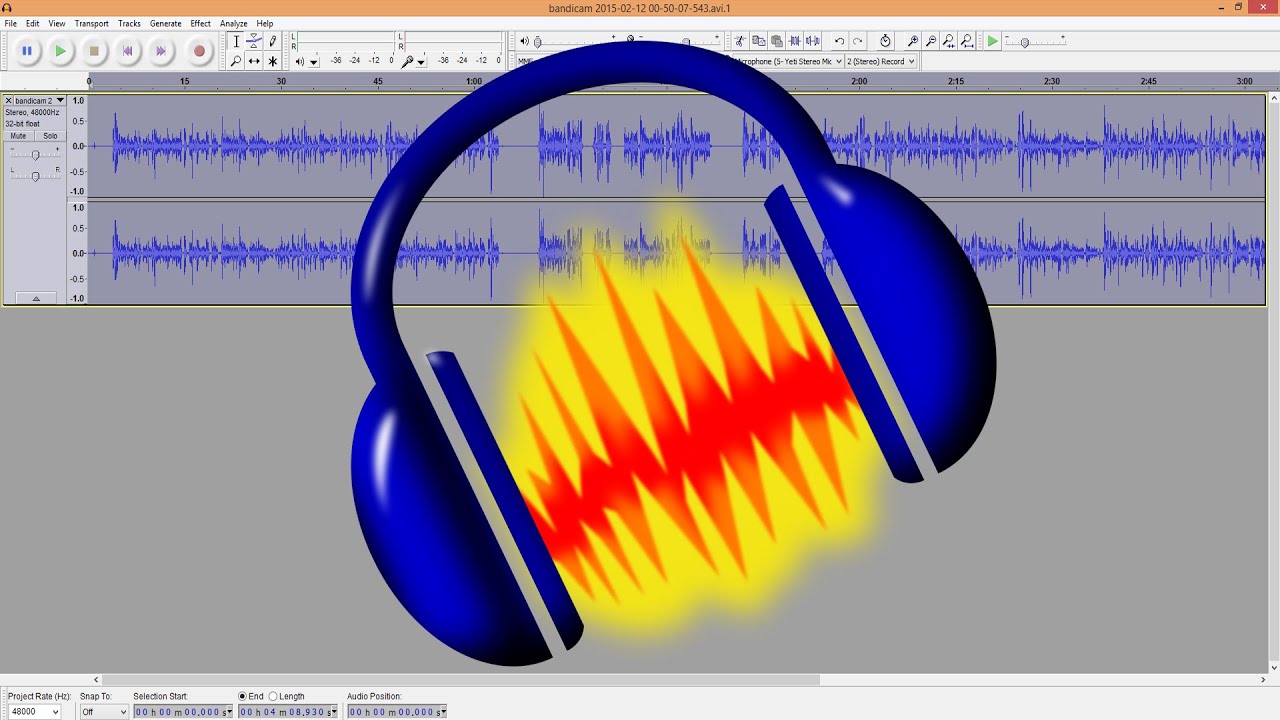Click the Skip to Start button

128,51
